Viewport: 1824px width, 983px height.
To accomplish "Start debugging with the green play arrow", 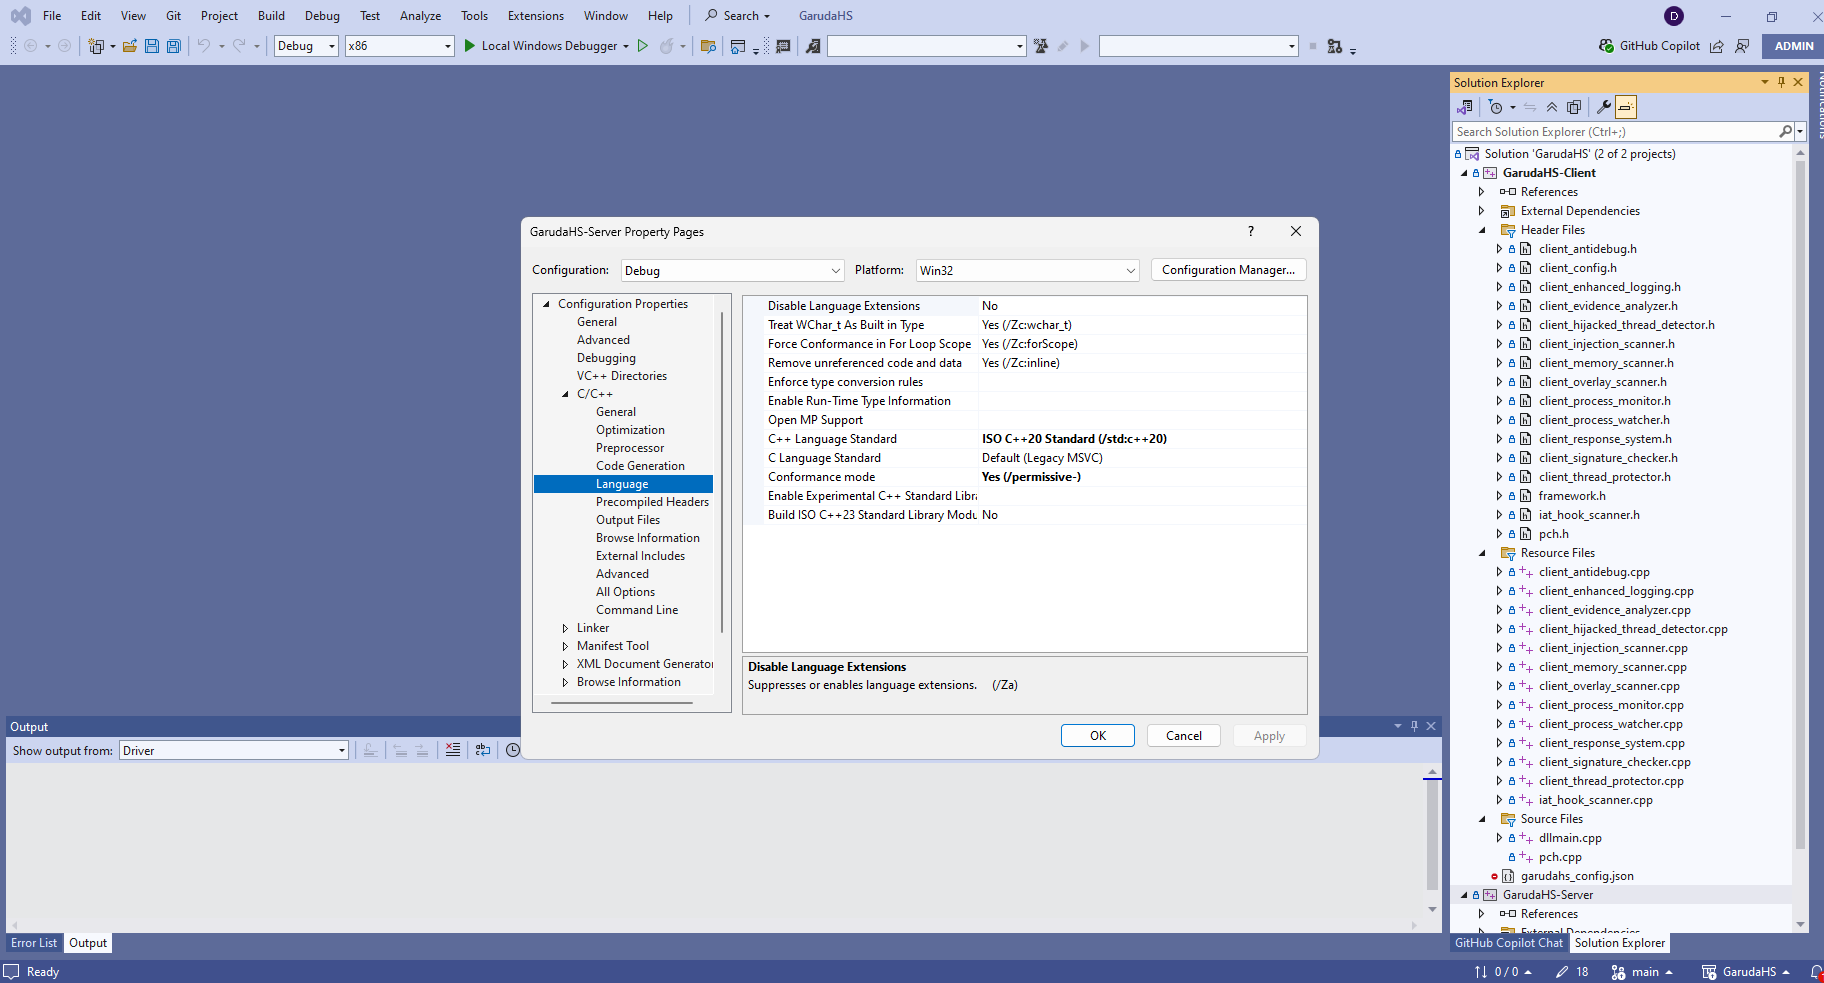I will [470, 46].
